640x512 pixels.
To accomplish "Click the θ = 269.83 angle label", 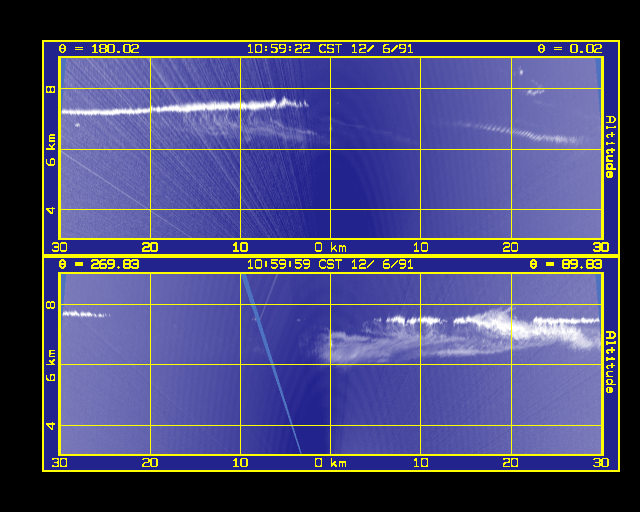I will (99, 264).
